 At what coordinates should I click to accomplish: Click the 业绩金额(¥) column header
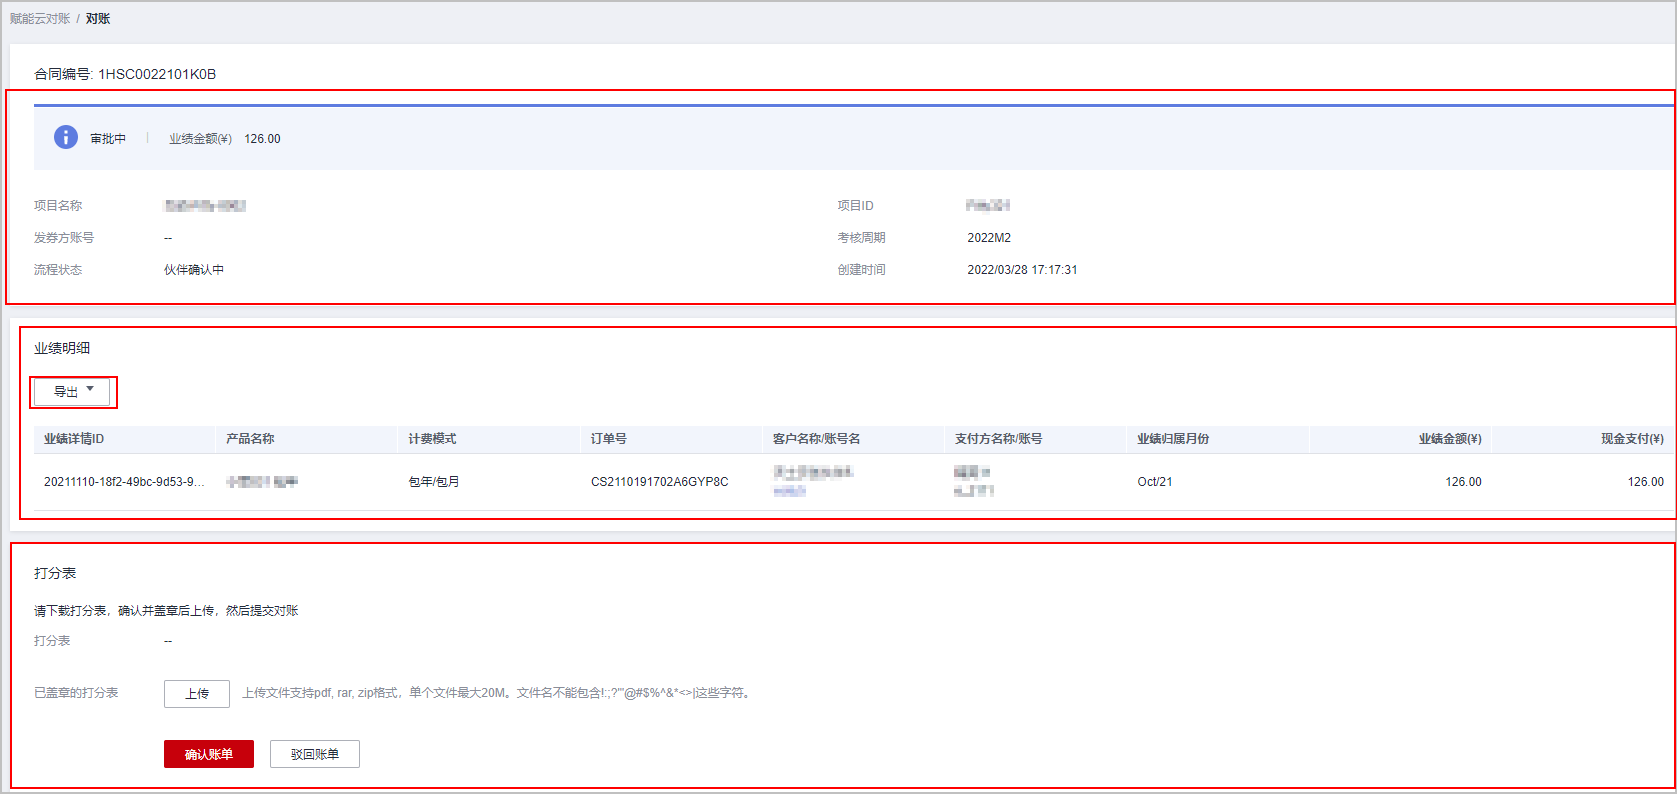pos(1450,439)
